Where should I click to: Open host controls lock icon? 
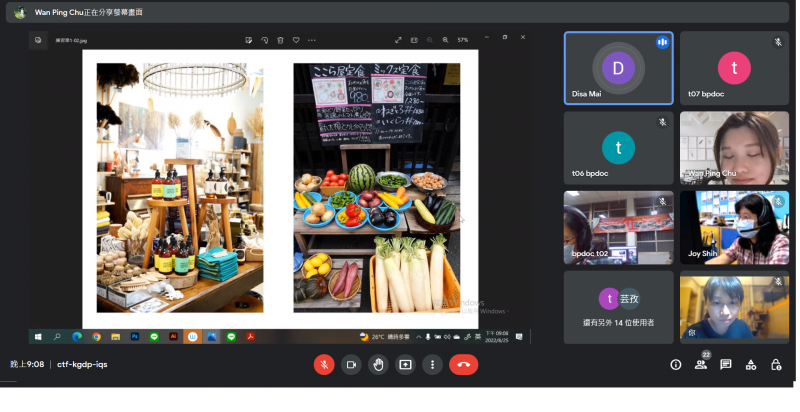click(776, 365)
